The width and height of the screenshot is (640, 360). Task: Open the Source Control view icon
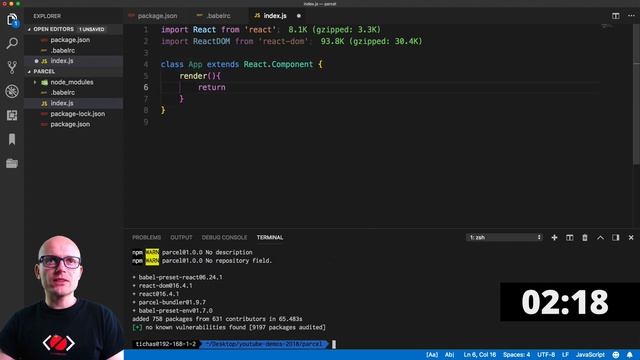pos(12,67)
